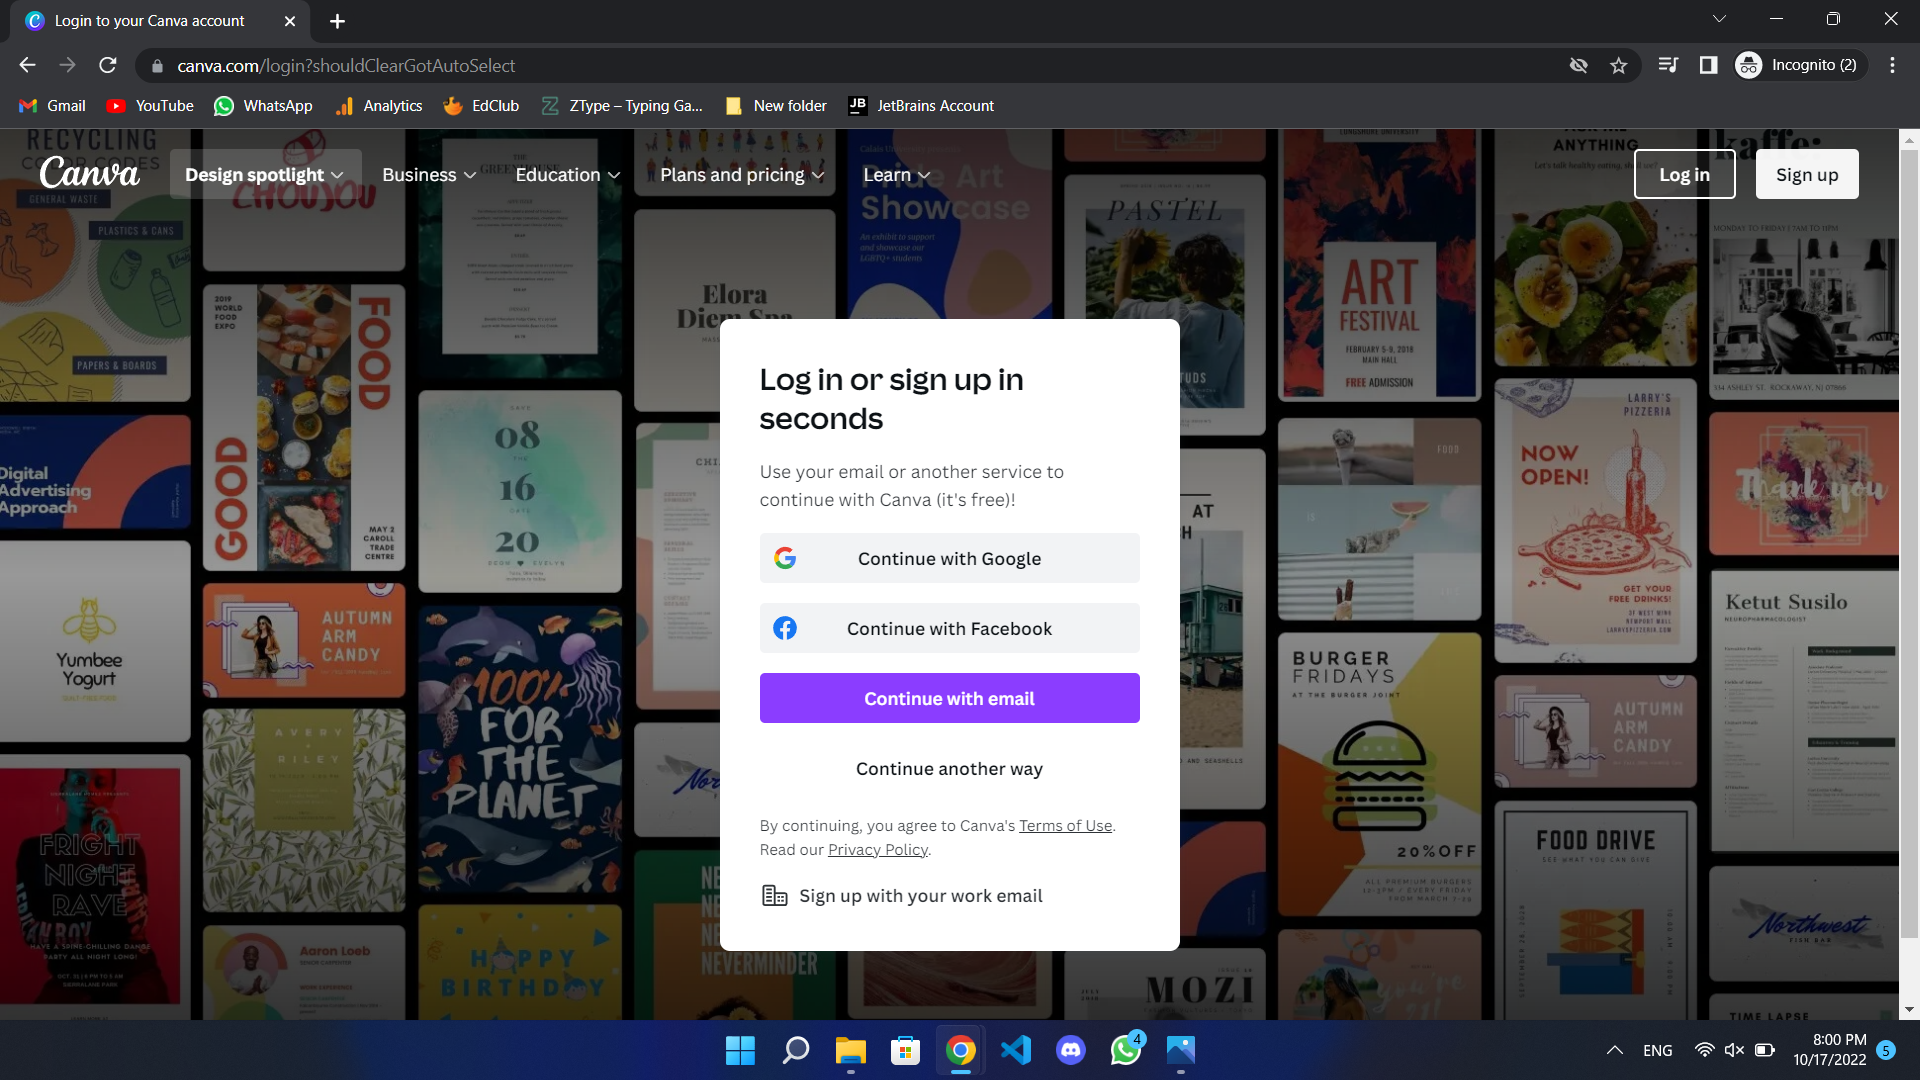
Task: Reload the page
Action: click(108, 66)
